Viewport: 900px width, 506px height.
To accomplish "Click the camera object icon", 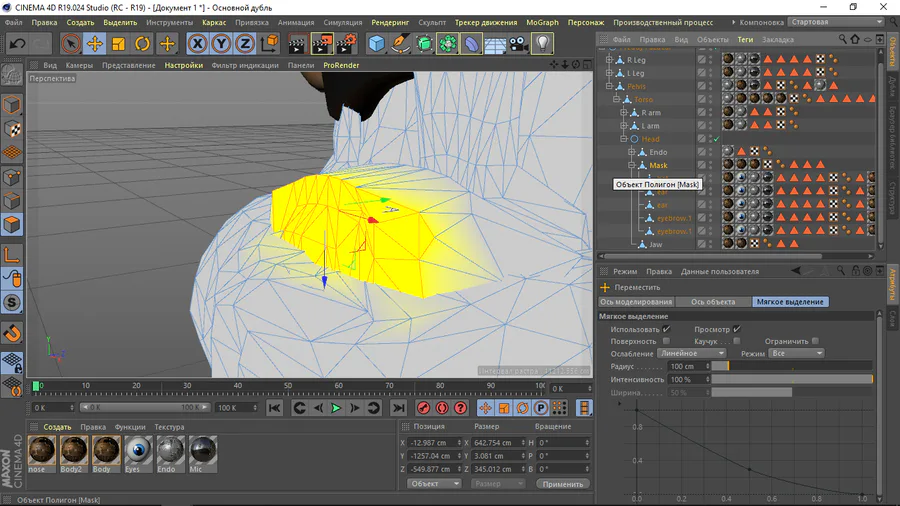I will pyautogui.click(x=518, y=44).
